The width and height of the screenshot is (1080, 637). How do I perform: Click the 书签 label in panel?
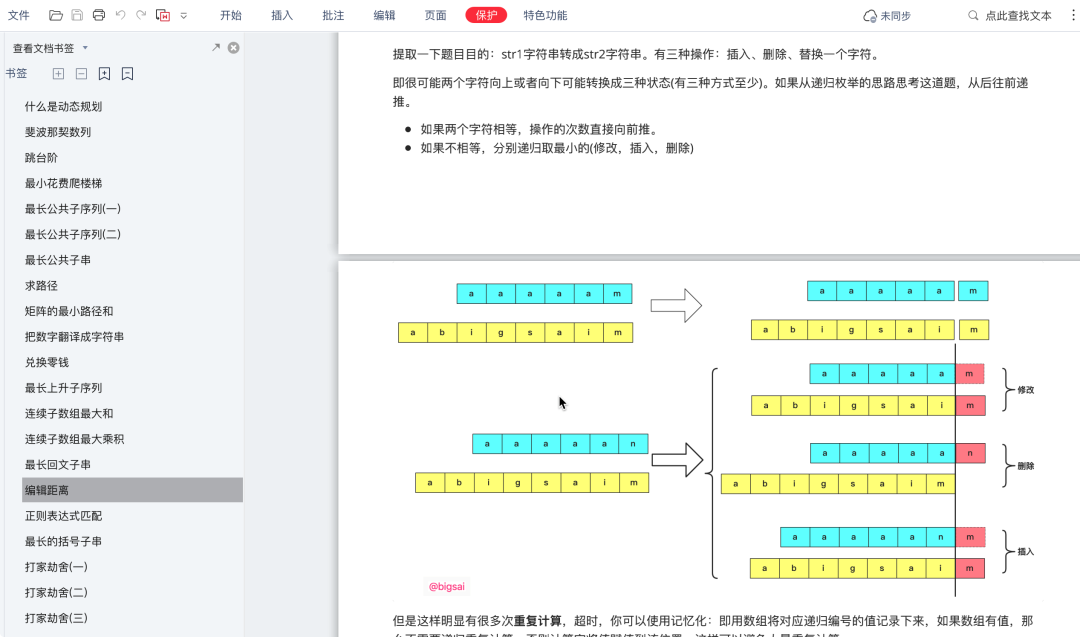(17, 74)
